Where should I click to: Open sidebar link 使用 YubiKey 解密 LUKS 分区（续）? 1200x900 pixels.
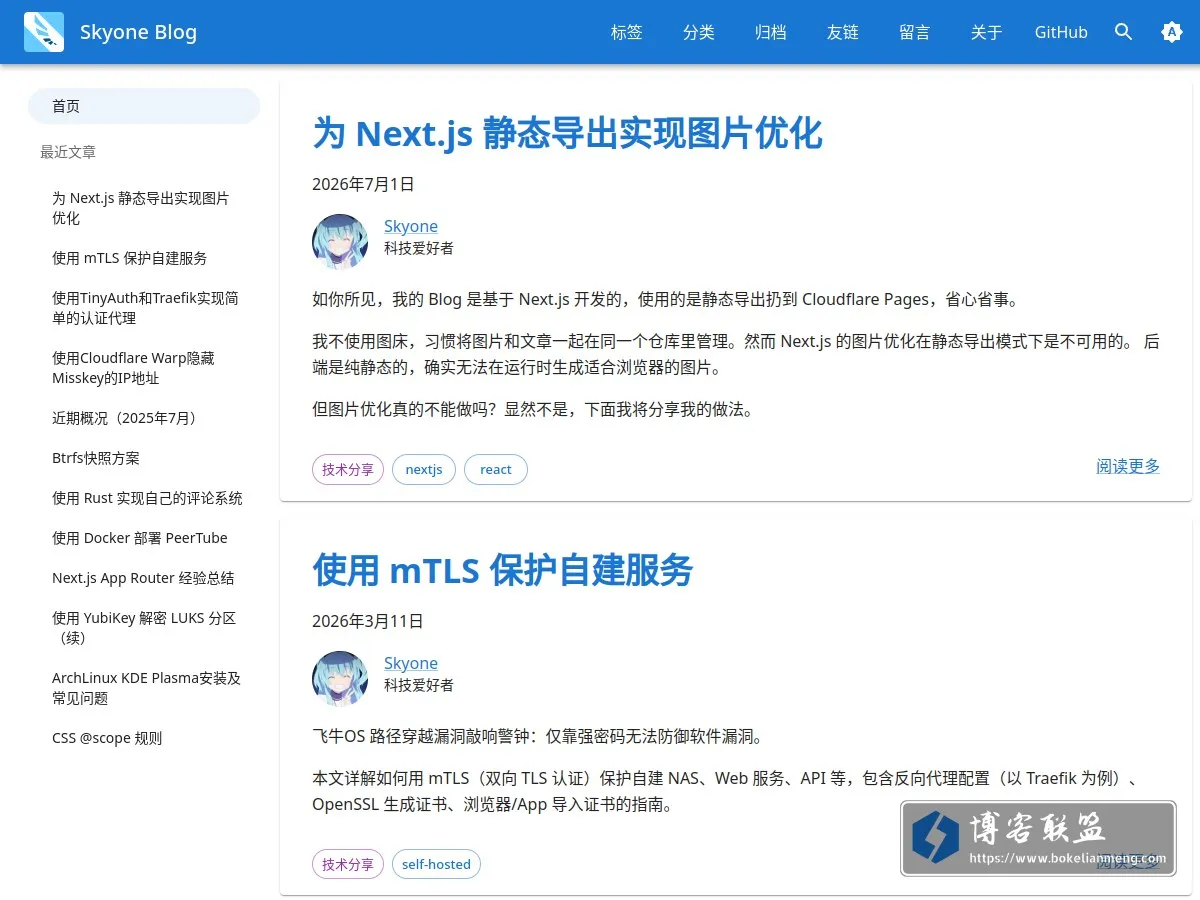(x=144, y=628)
